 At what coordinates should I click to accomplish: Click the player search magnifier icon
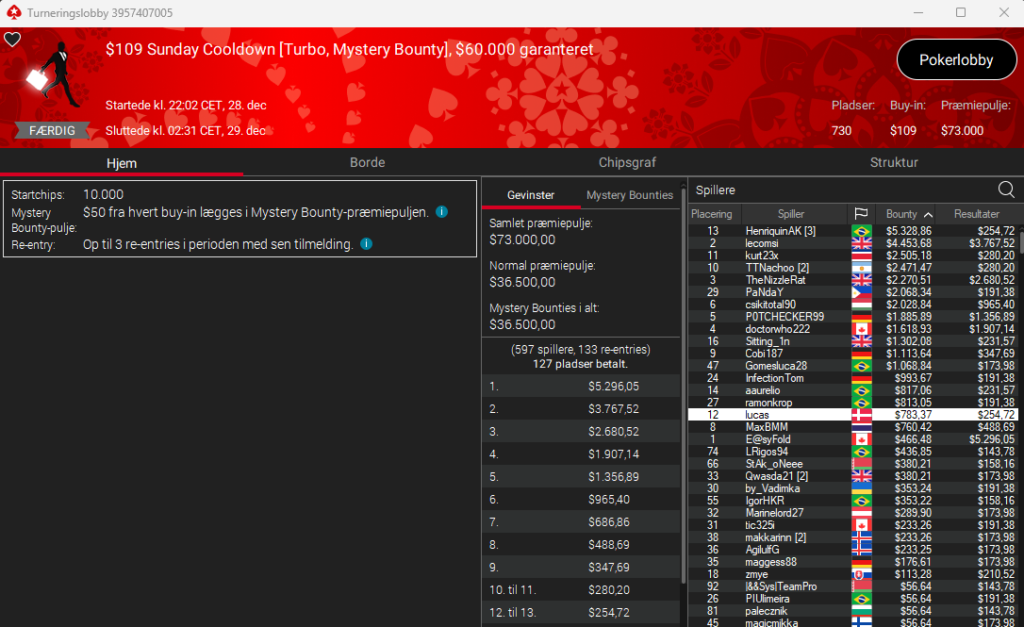[1006, 190]
